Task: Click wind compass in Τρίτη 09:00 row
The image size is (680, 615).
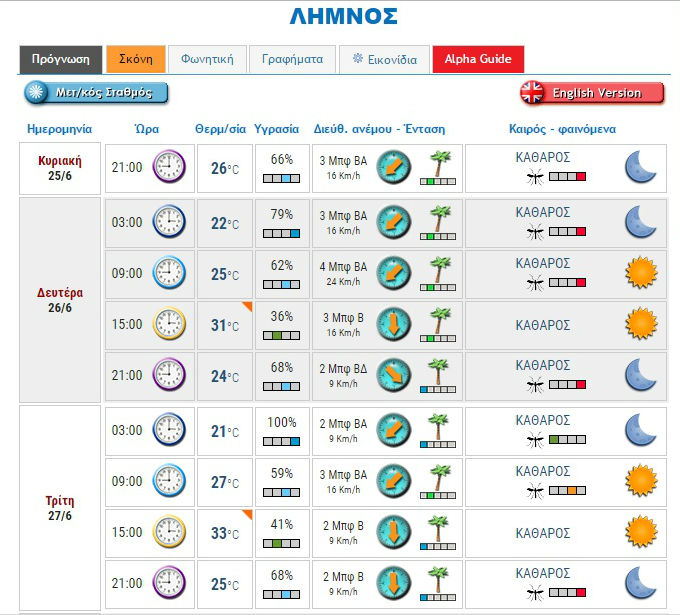Action: pos(393,481)
